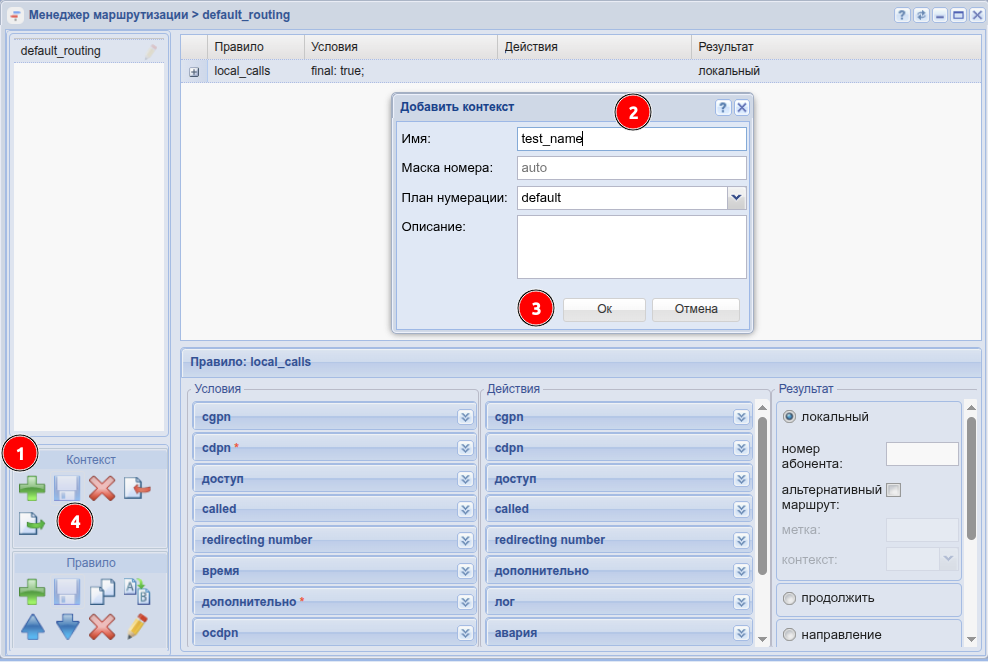Click the Действия panel scrollbar
The height and width of the screenshot is (662, 988).
(x=762, y=496)
